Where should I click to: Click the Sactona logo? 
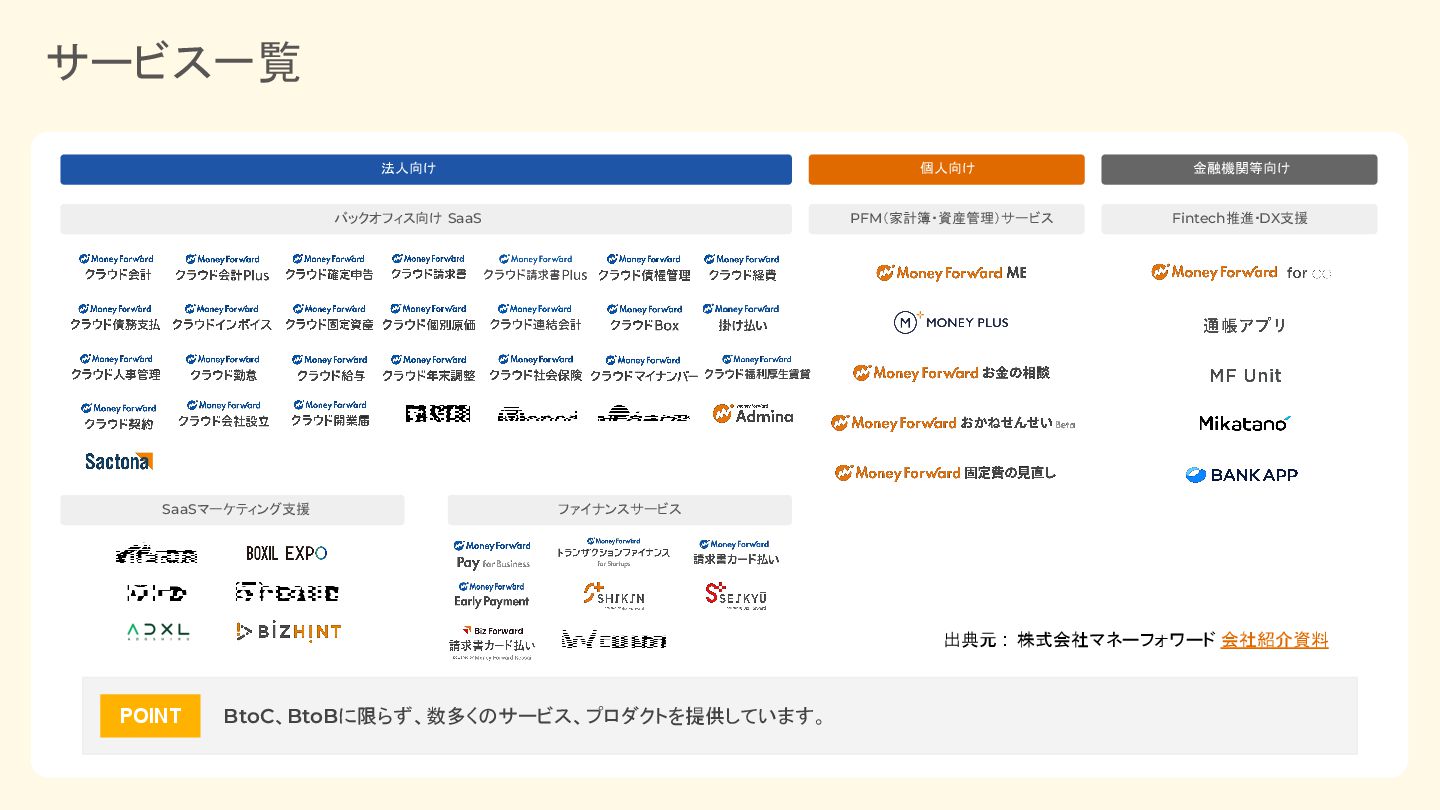click(119, 461)
